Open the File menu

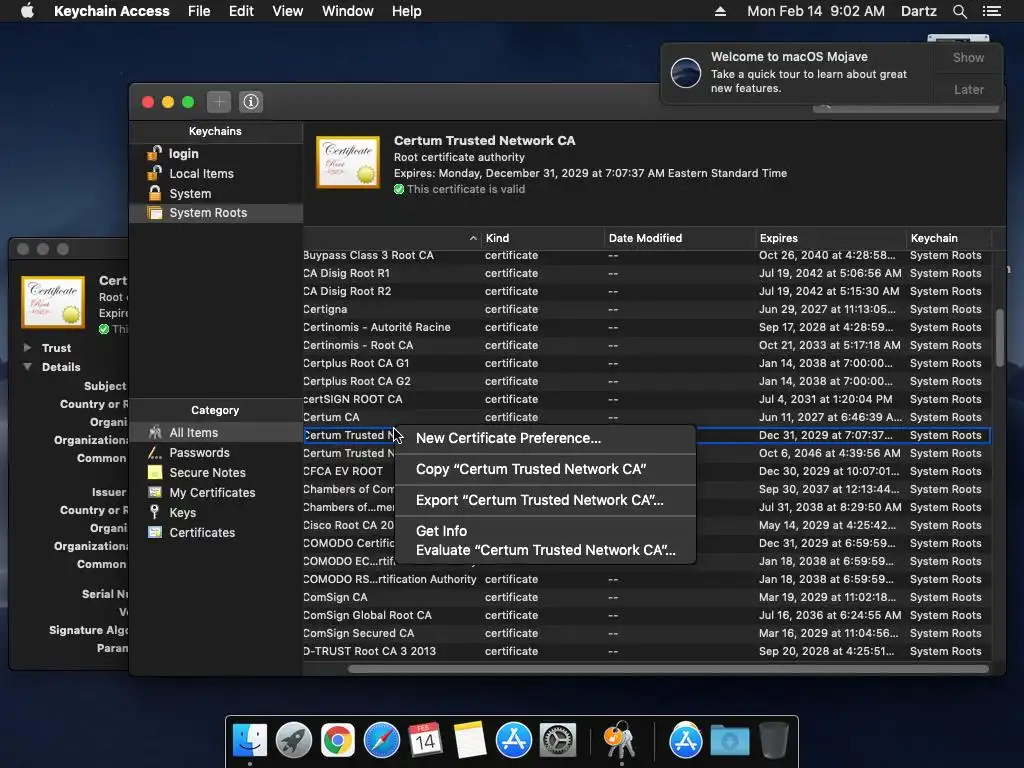199,11
